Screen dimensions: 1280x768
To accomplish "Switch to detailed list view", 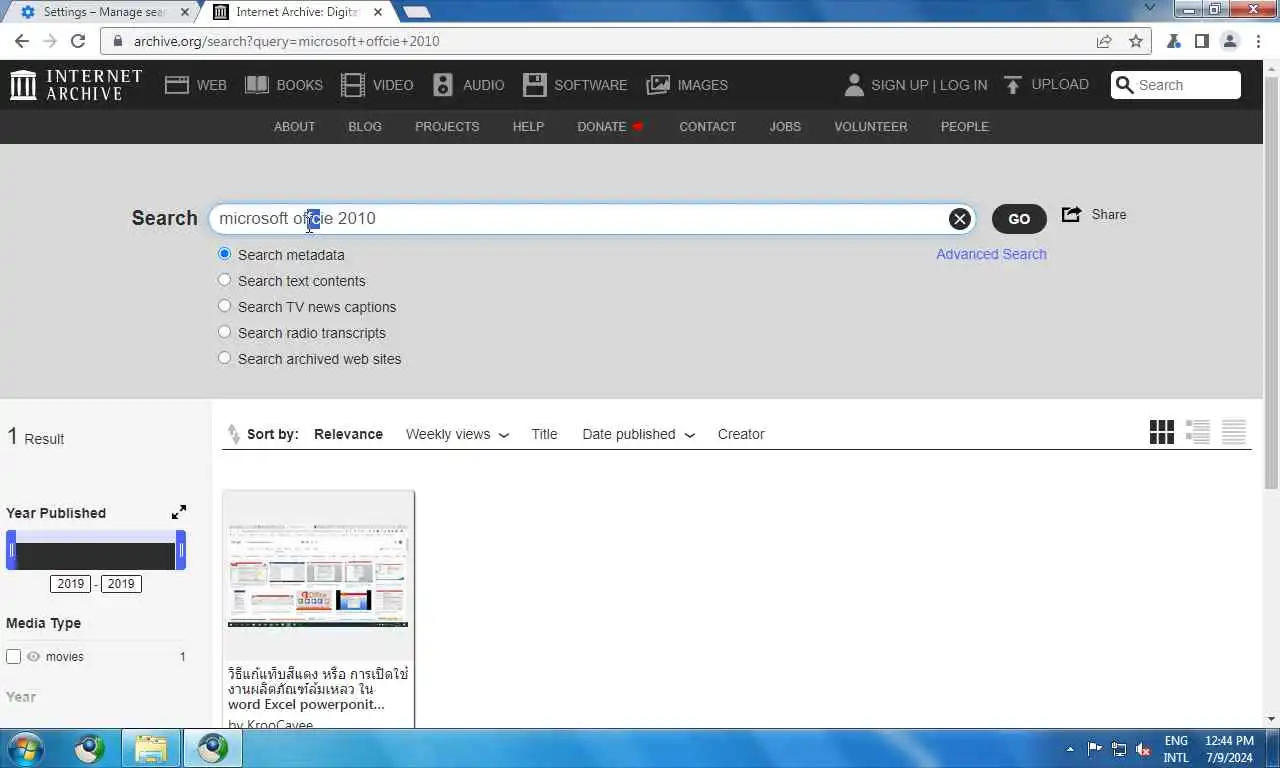I will tap(1198, 432).
